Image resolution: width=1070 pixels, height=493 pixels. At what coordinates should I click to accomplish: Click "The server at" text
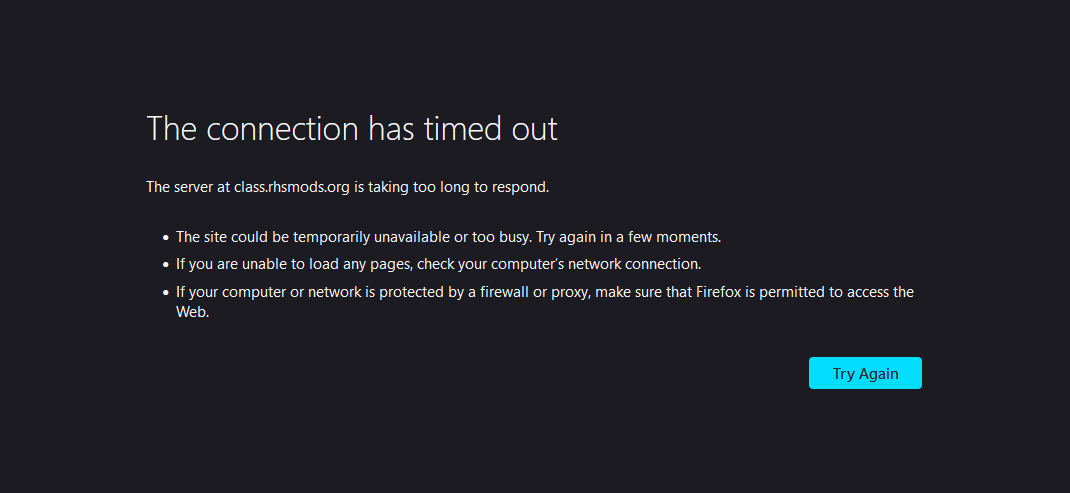(x=188, y=187)
